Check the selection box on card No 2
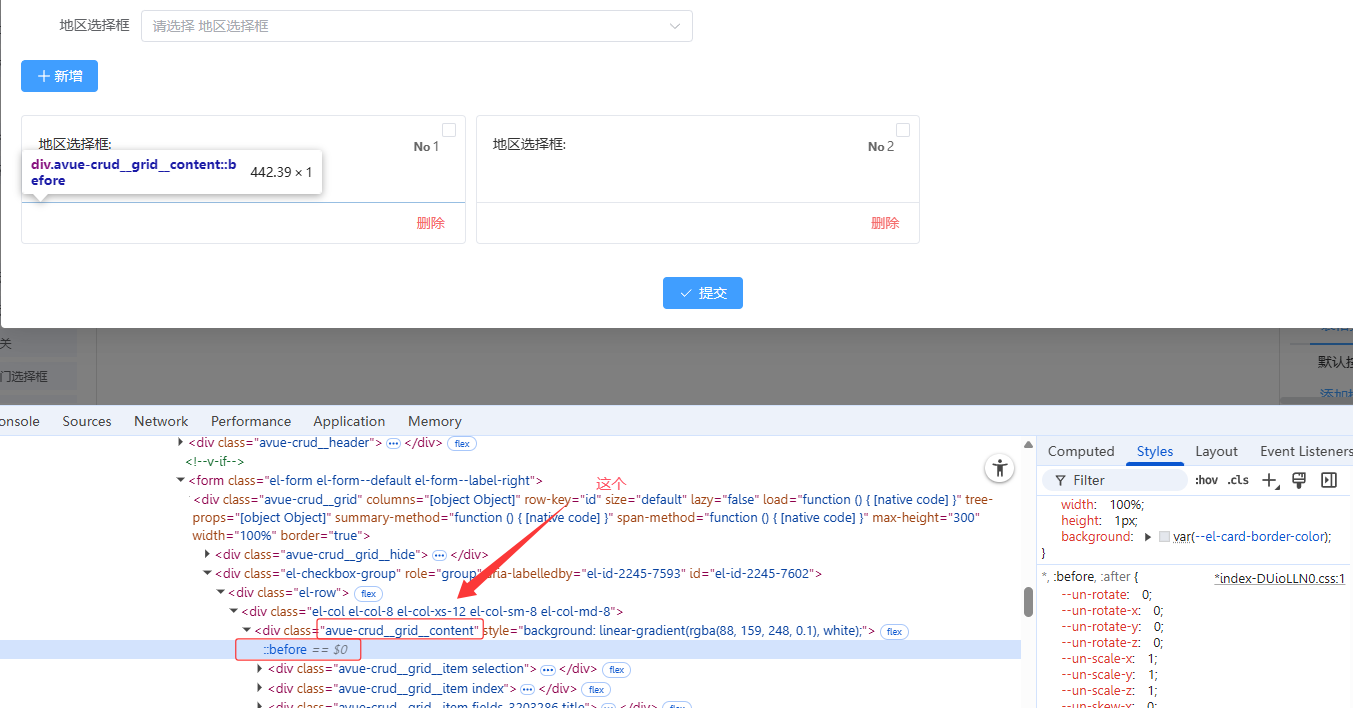Viewport: 1353px width, 708px height. pos(903,130)
